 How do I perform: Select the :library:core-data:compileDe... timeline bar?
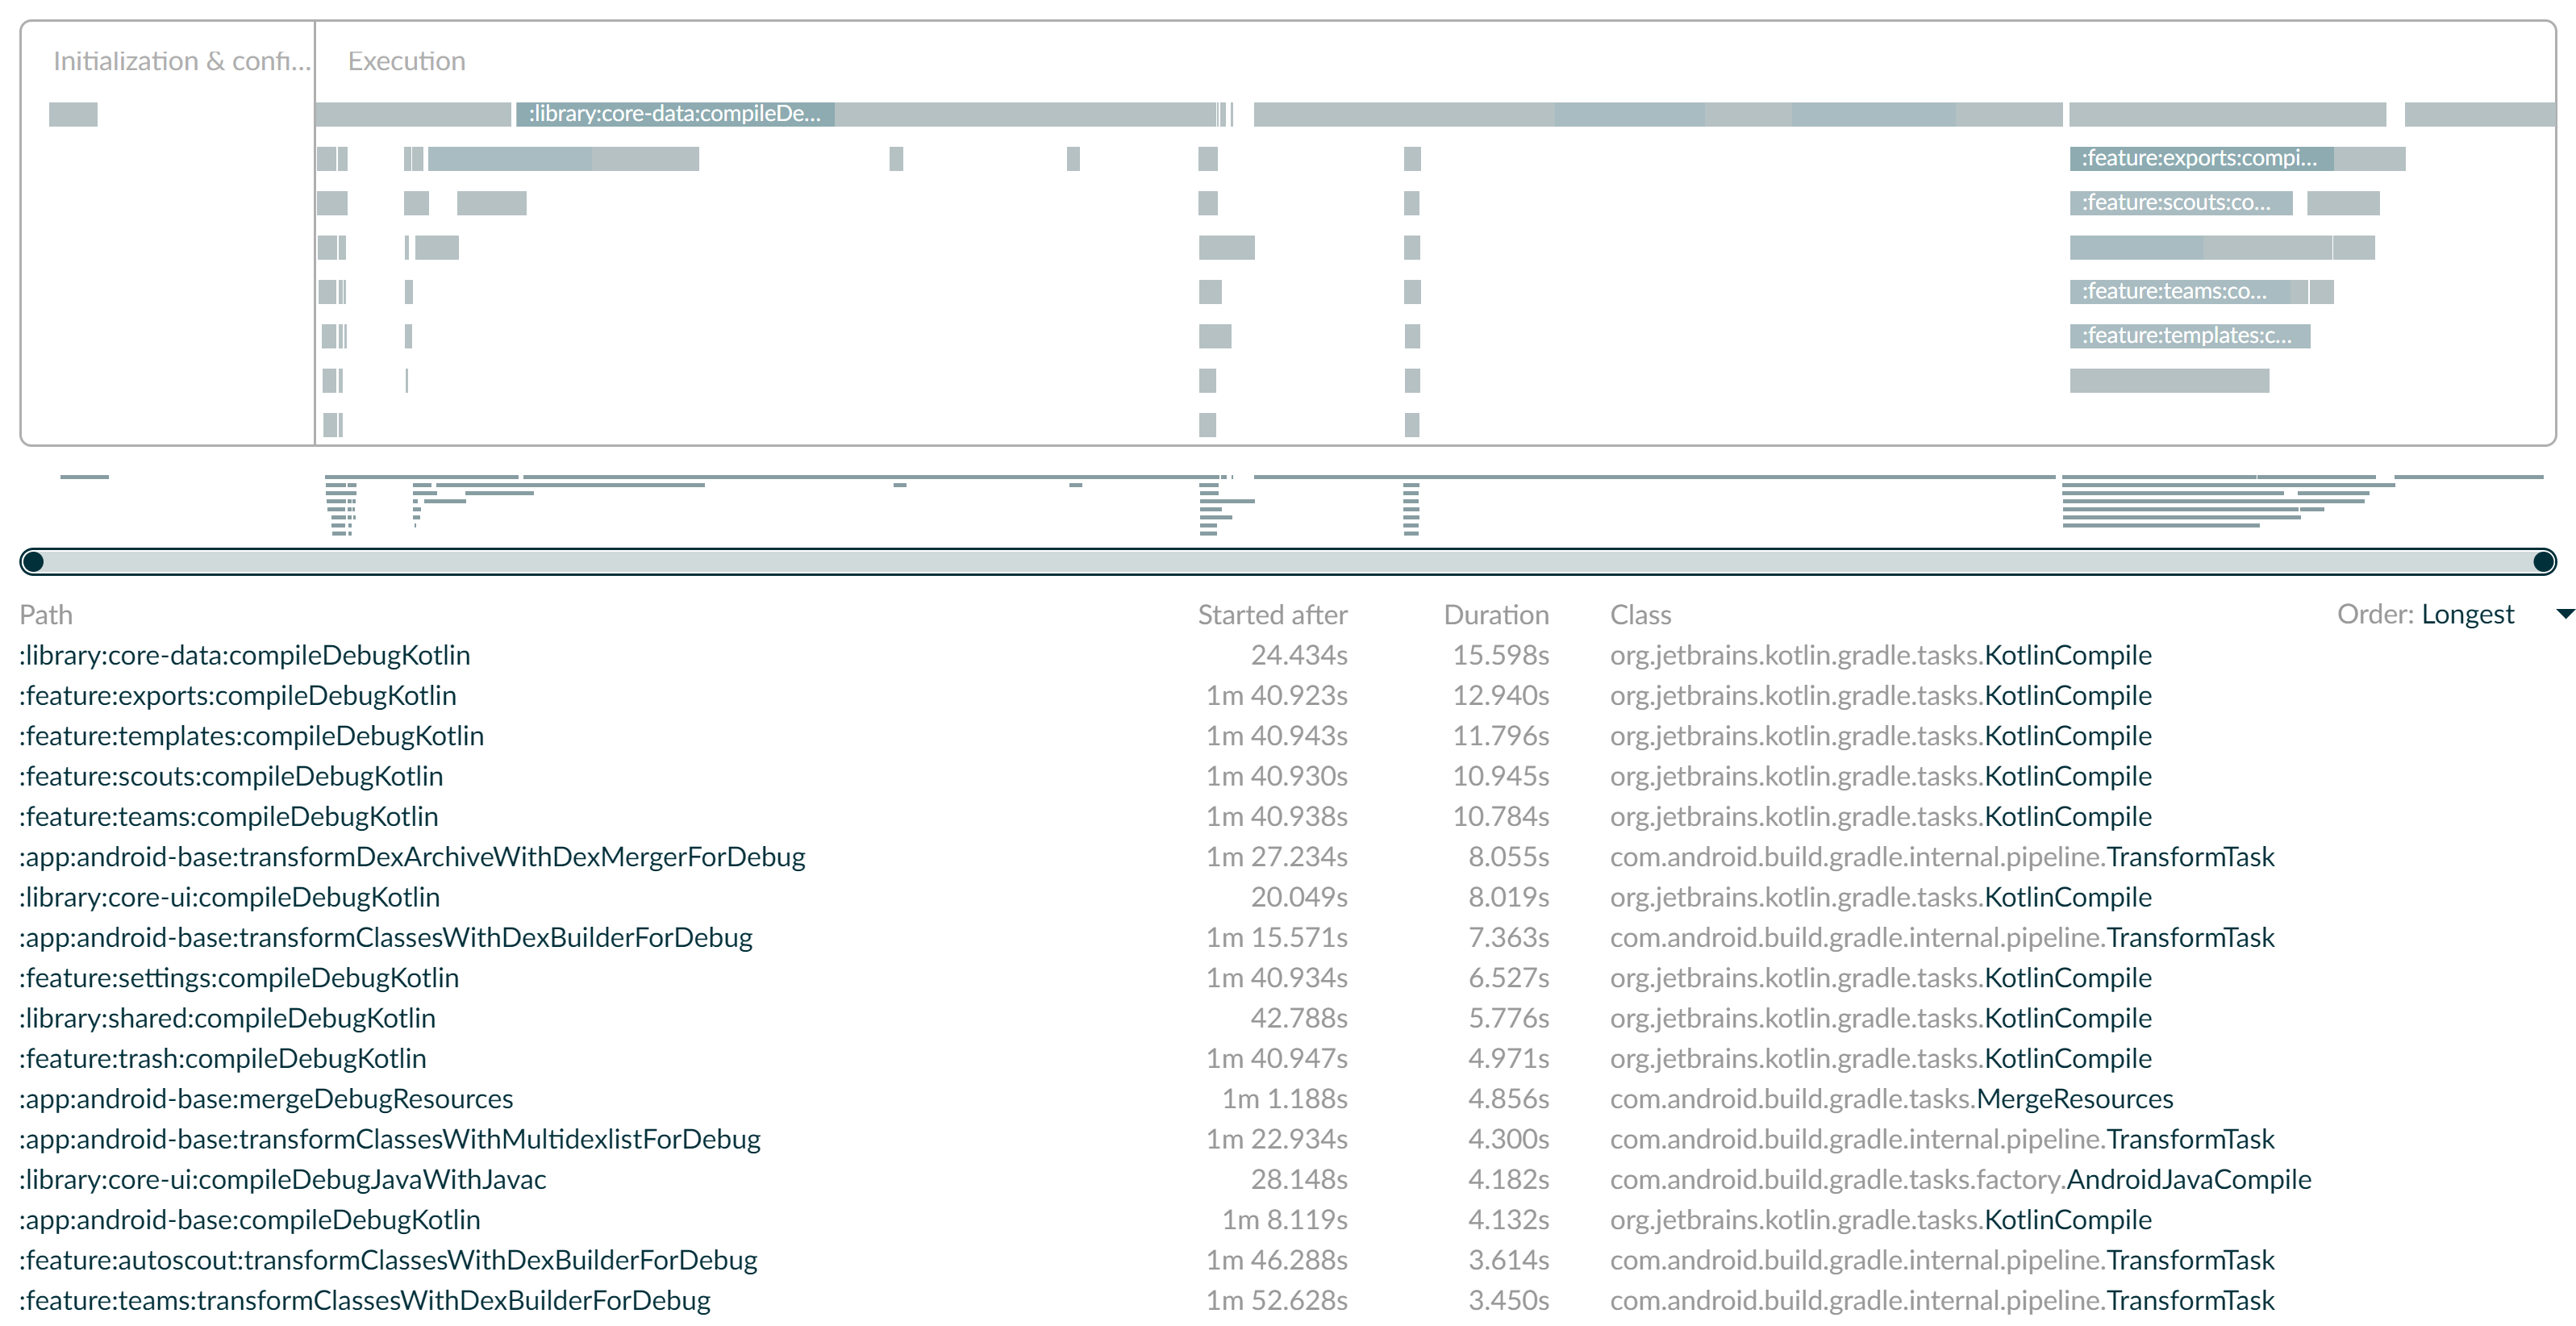(x=674, y=114)
